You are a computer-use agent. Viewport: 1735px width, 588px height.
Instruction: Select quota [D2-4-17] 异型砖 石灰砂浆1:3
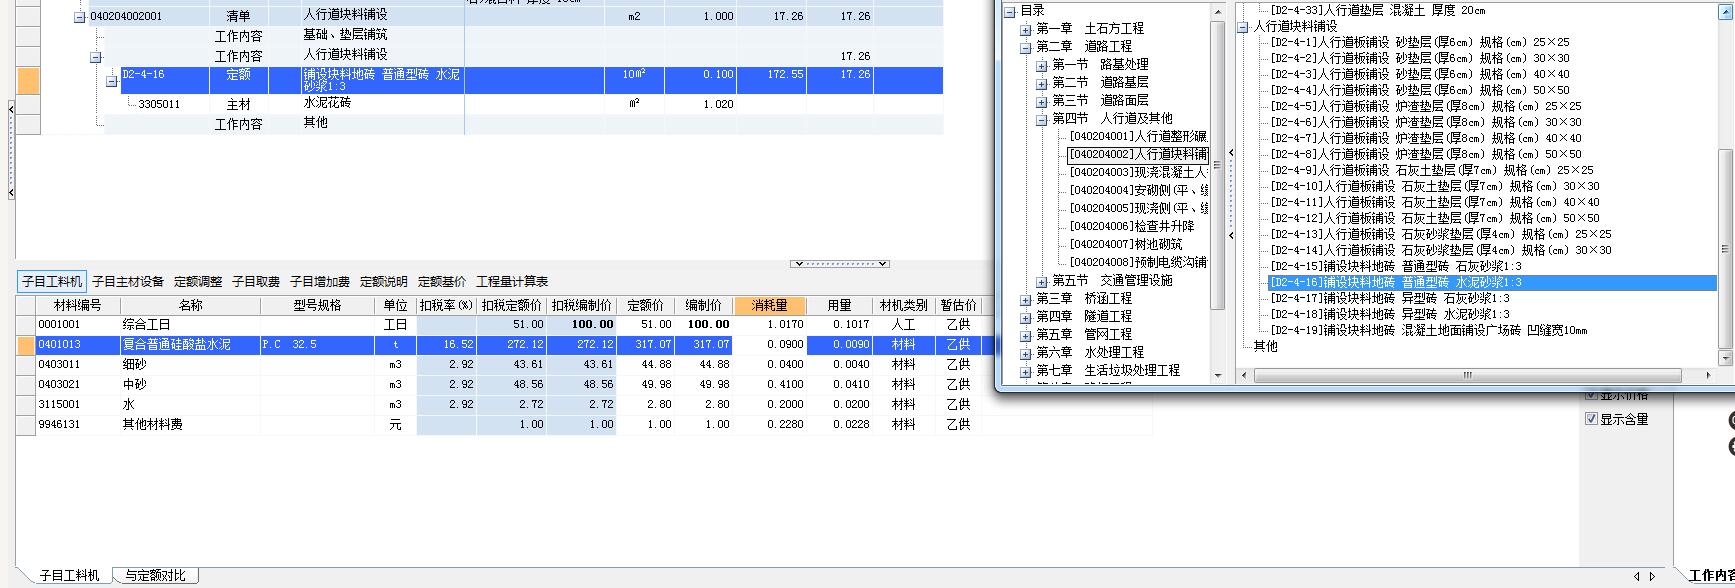click(x=1390, y=299)
